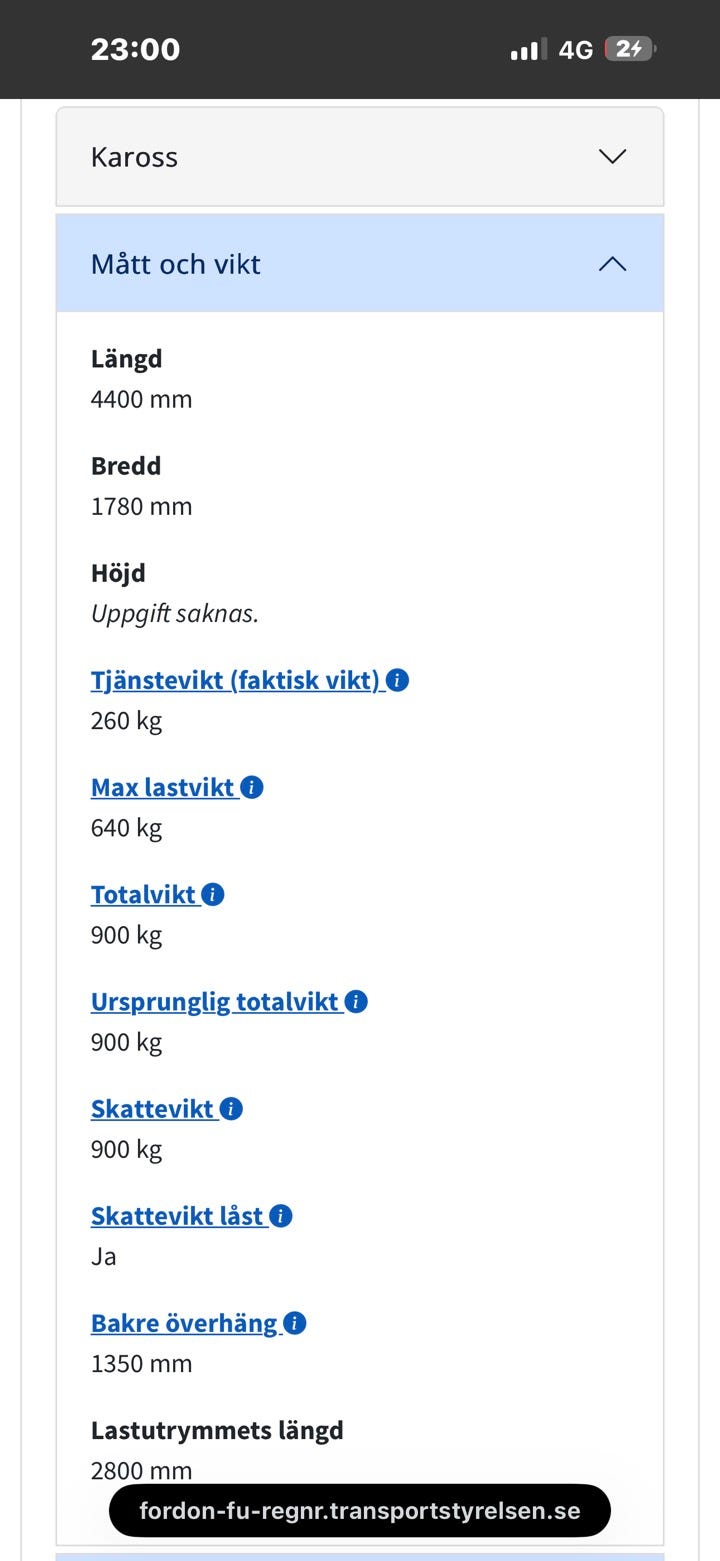Open the Ursprunglig totalvikt link
The width and height of the screenshot is (720, 1561).
click(x=215, y=1002)
